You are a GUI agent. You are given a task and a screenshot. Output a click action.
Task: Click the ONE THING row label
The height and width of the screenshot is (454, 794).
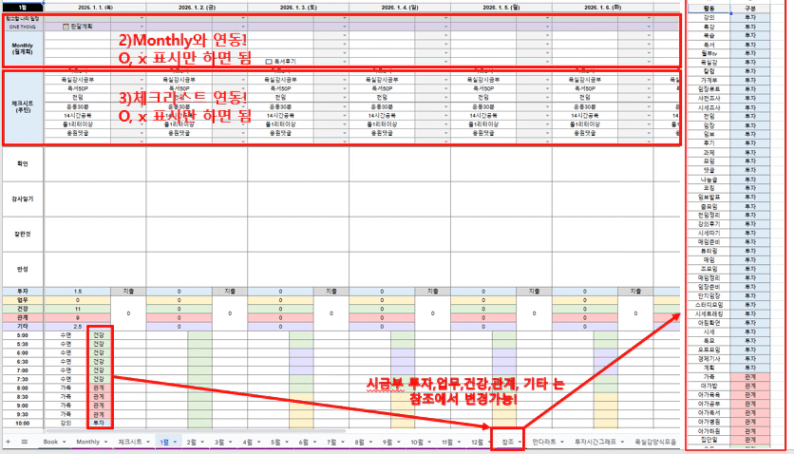[x=22, y=26]
